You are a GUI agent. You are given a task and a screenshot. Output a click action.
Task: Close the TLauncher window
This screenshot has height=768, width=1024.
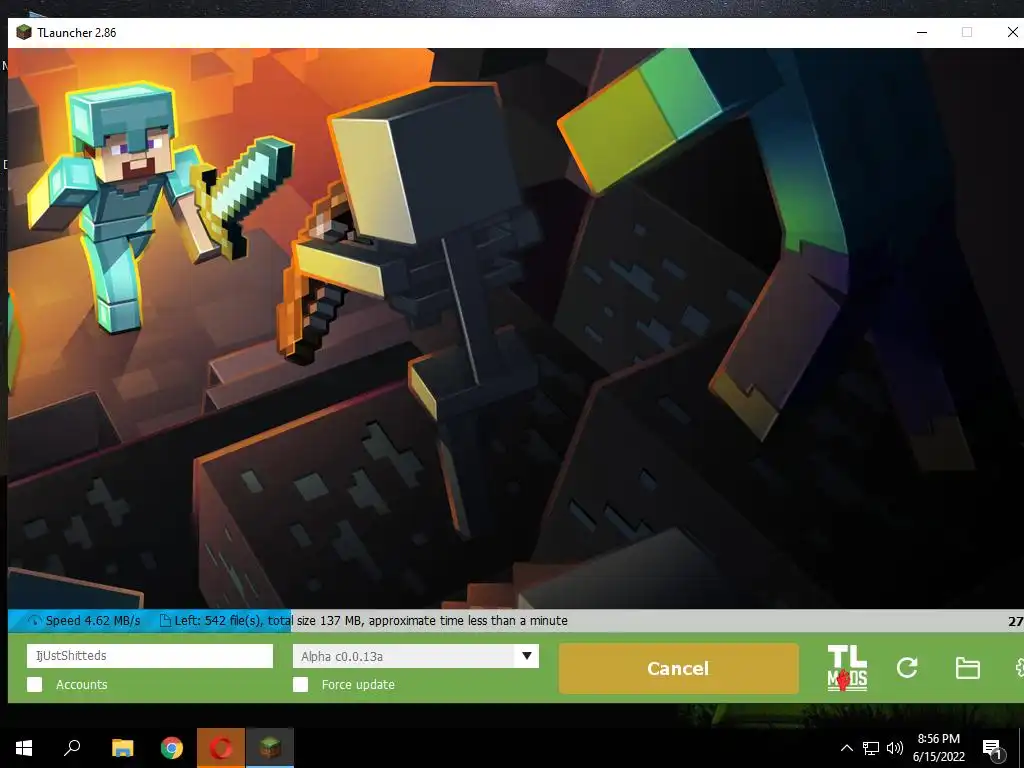coord(1012,32)
